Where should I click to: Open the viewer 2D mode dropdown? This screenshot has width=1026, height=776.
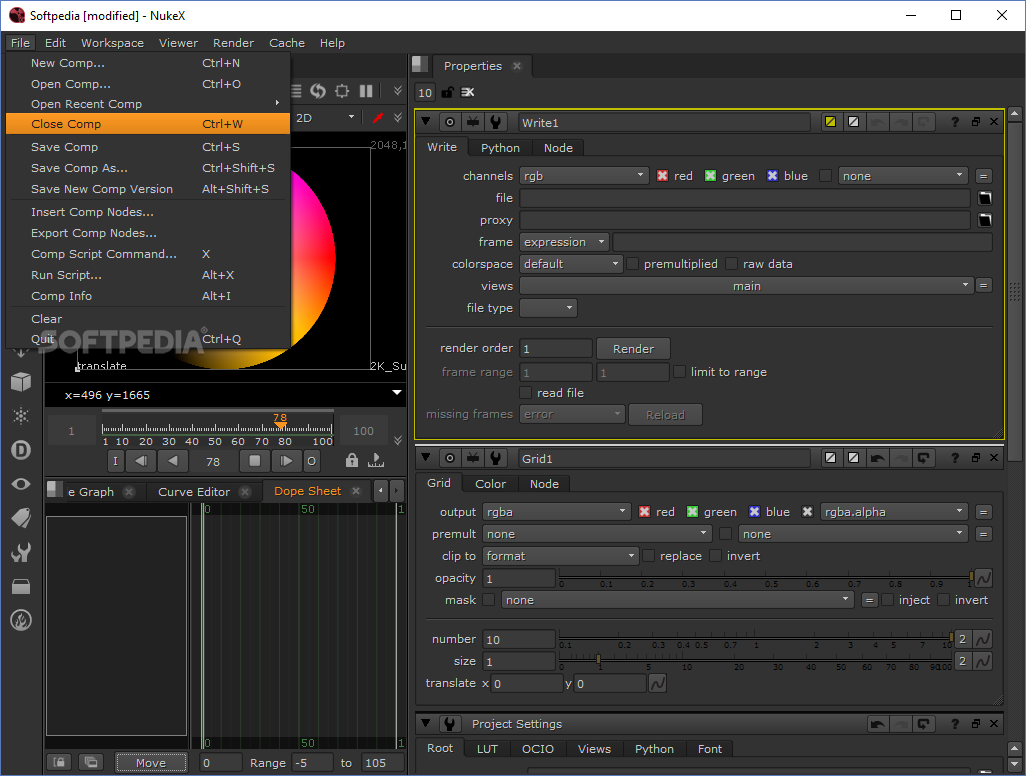point(325,118)
